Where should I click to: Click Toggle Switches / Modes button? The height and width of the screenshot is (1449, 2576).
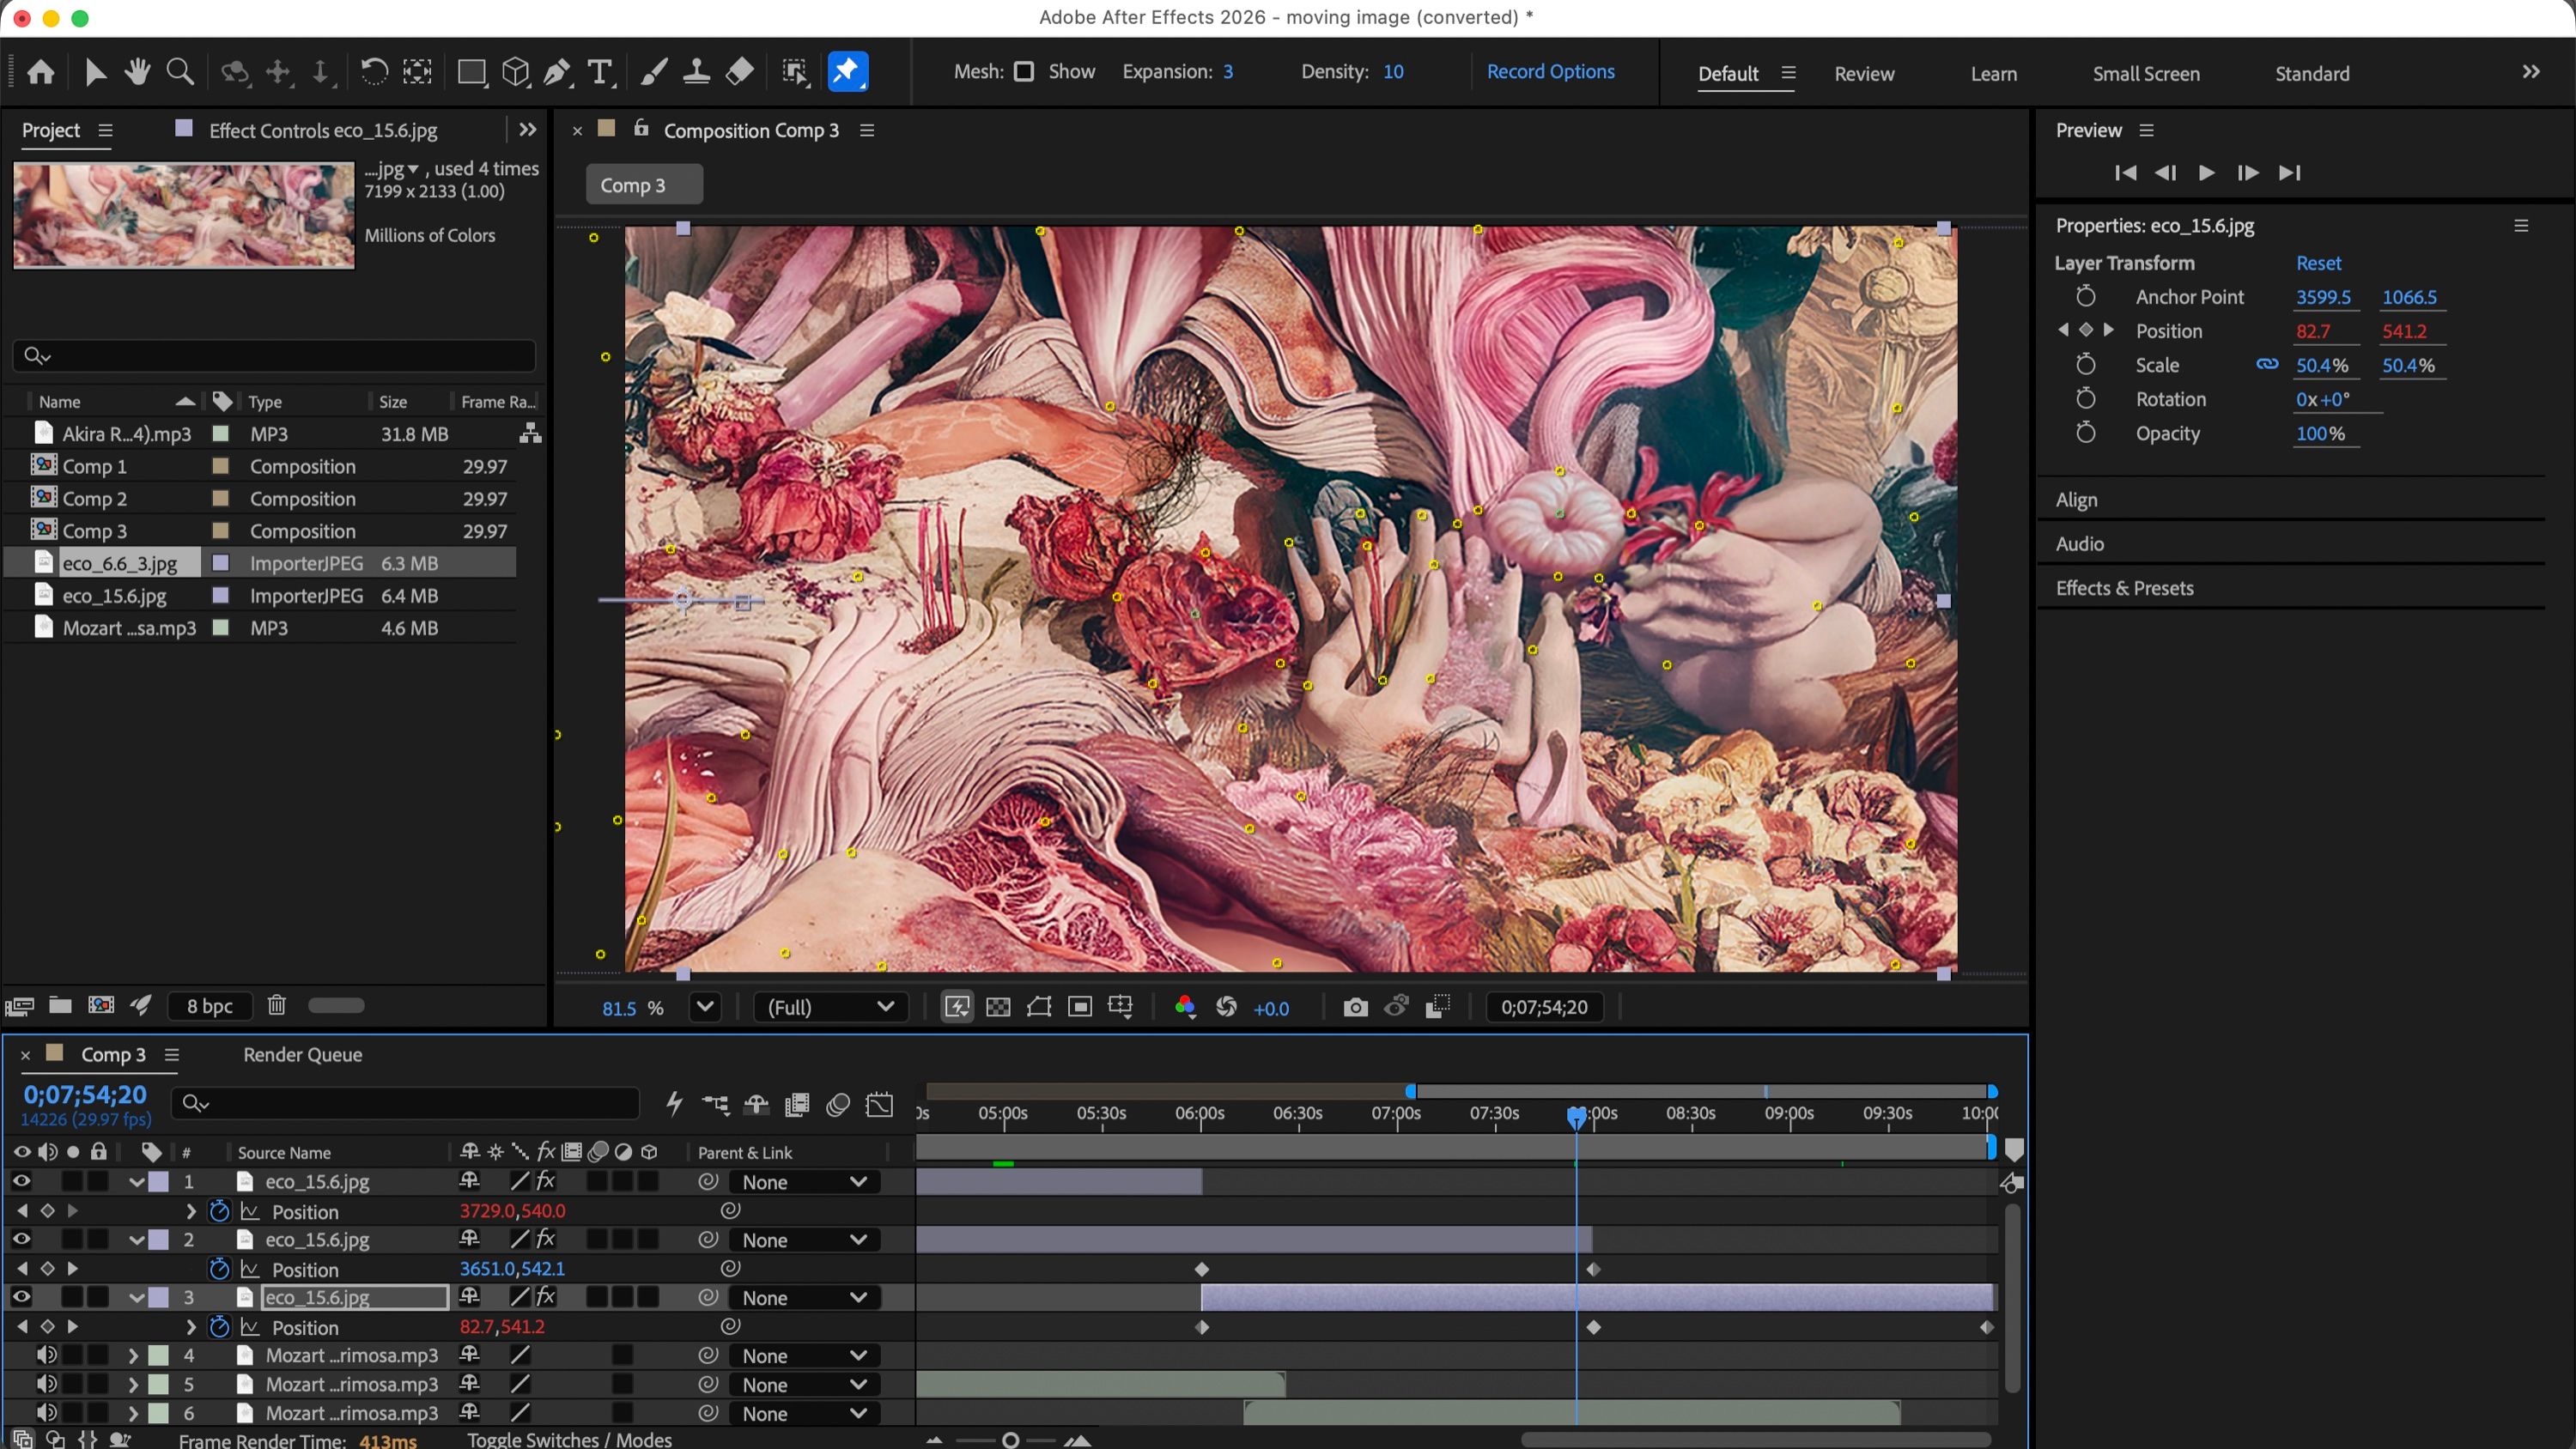click(569, 1439)
